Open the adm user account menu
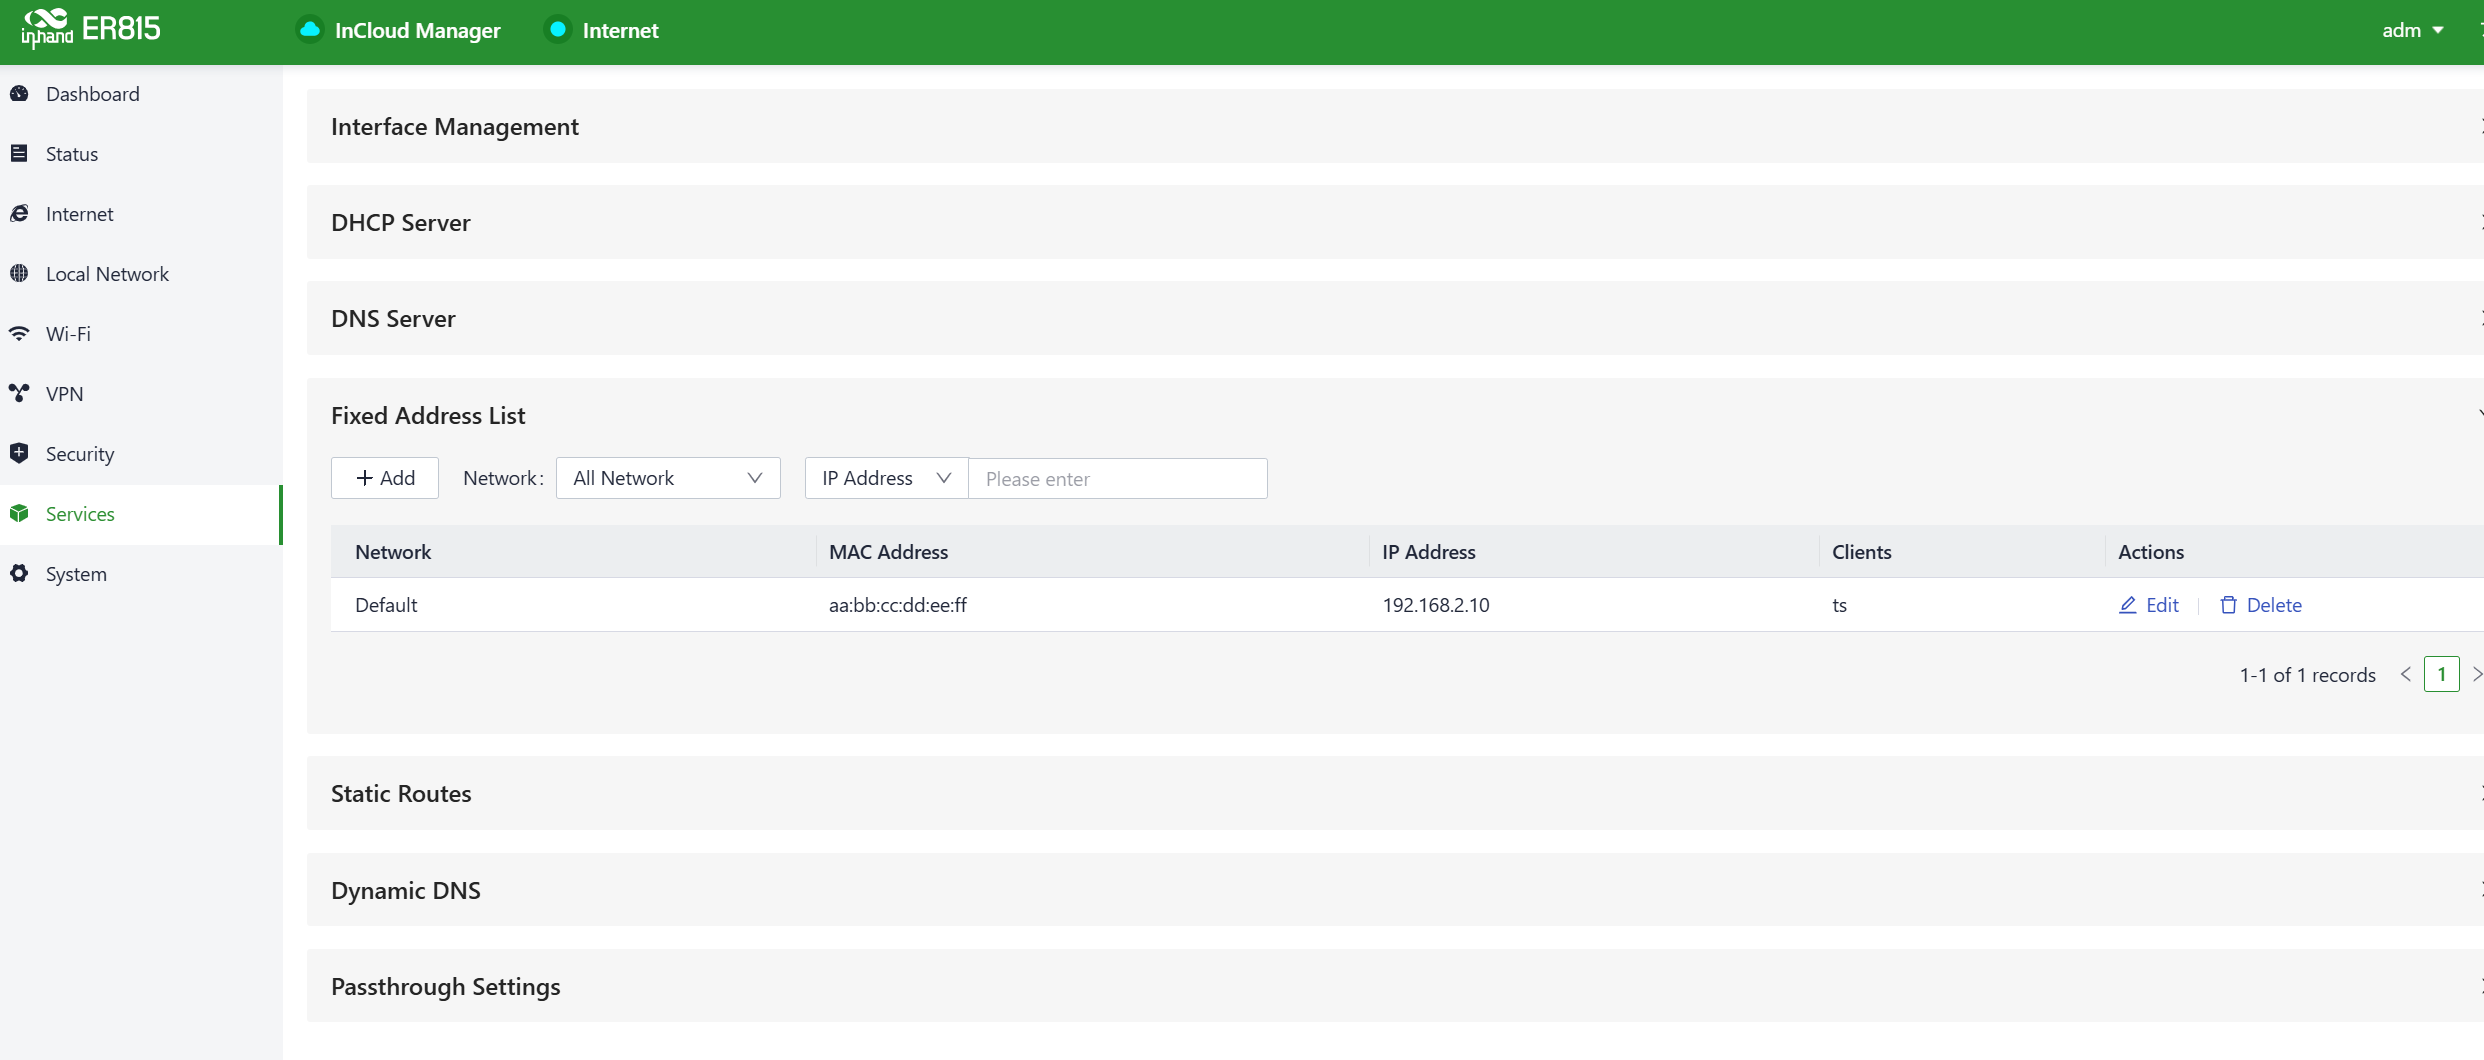Screen dimensions: 2484x1060 [2412, 30]
